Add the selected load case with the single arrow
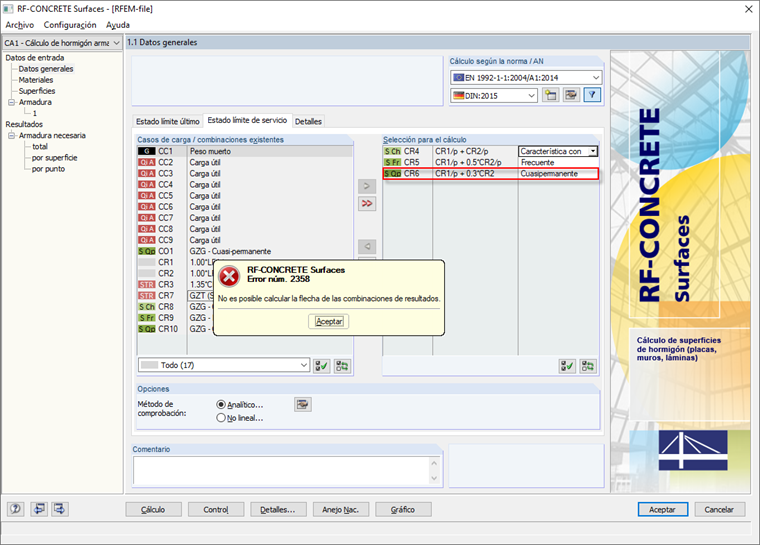The width and height of the screenshot is (760, 545). pos(367,186)
